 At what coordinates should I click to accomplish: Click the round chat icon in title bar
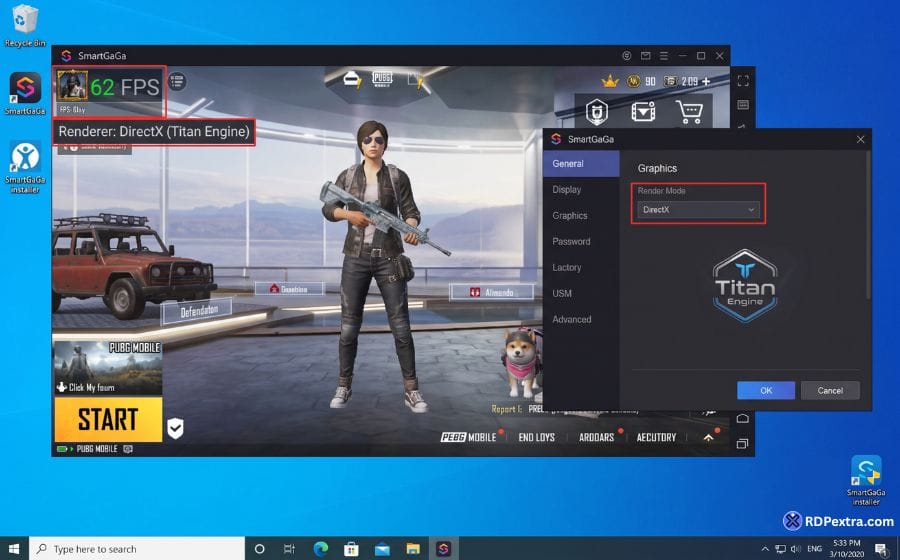pos(627,56)
